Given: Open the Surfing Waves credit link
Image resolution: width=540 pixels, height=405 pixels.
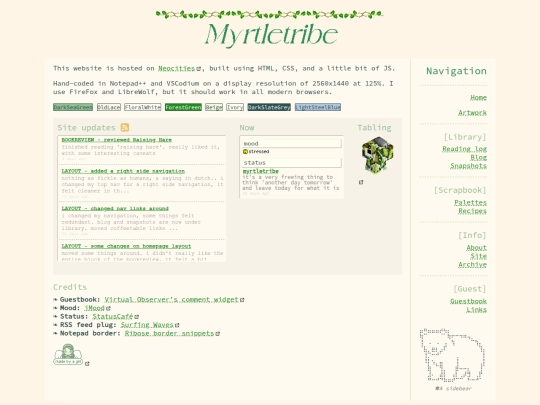Looking at the screenshot, I should pyautogui.click(x=147, y=325).
